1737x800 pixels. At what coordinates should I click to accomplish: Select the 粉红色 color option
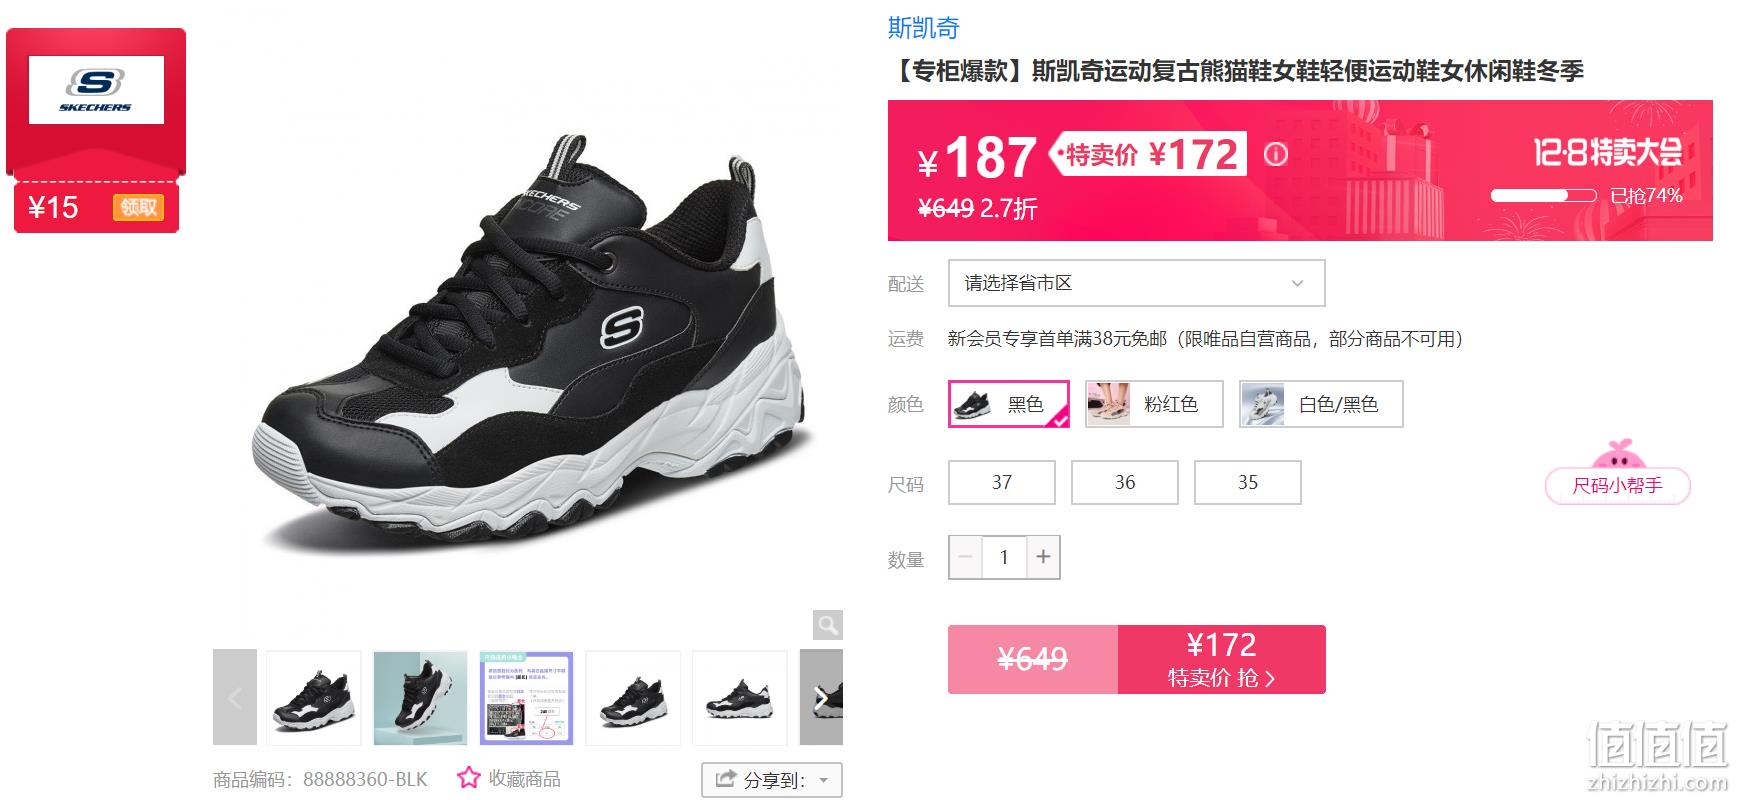click(1154, 404)
